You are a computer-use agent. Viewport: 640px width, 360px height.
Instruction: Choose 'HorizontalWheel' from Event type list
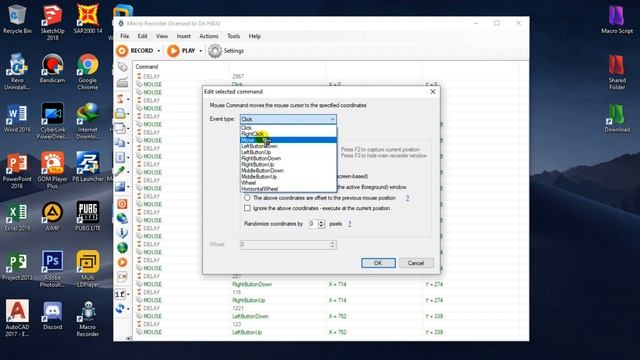[x=288, y=189]
